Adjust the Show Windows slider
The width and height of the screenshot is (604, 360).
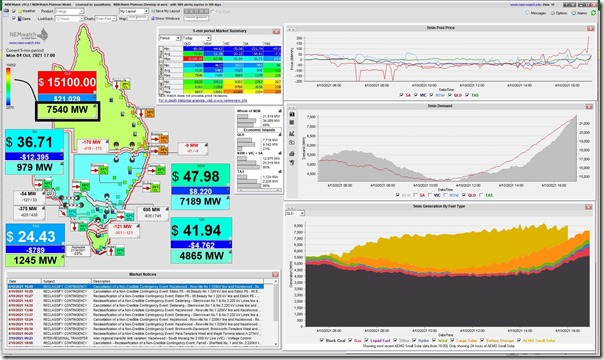tap(196, 18)
